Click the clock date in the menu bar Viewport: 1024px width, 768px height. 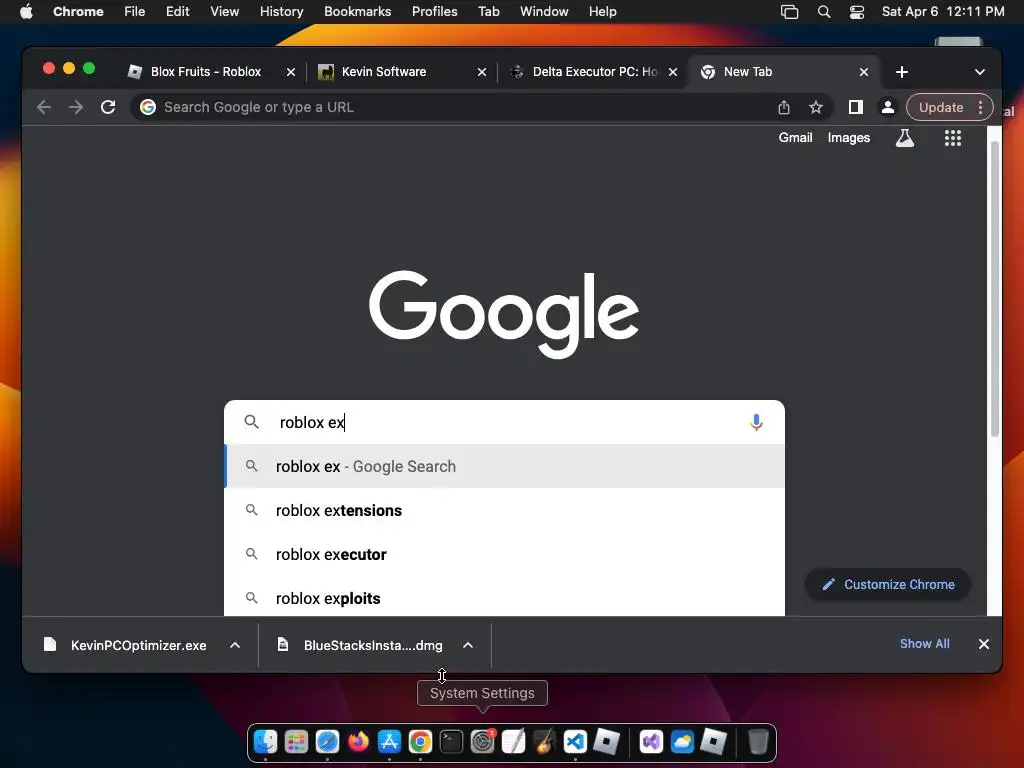pos(943,12)
